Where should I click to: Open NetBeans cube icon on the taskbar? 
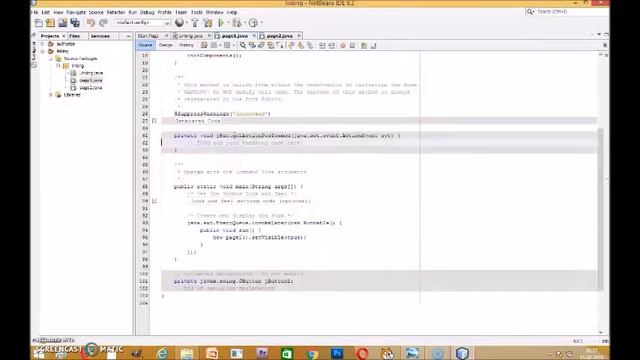462,353
